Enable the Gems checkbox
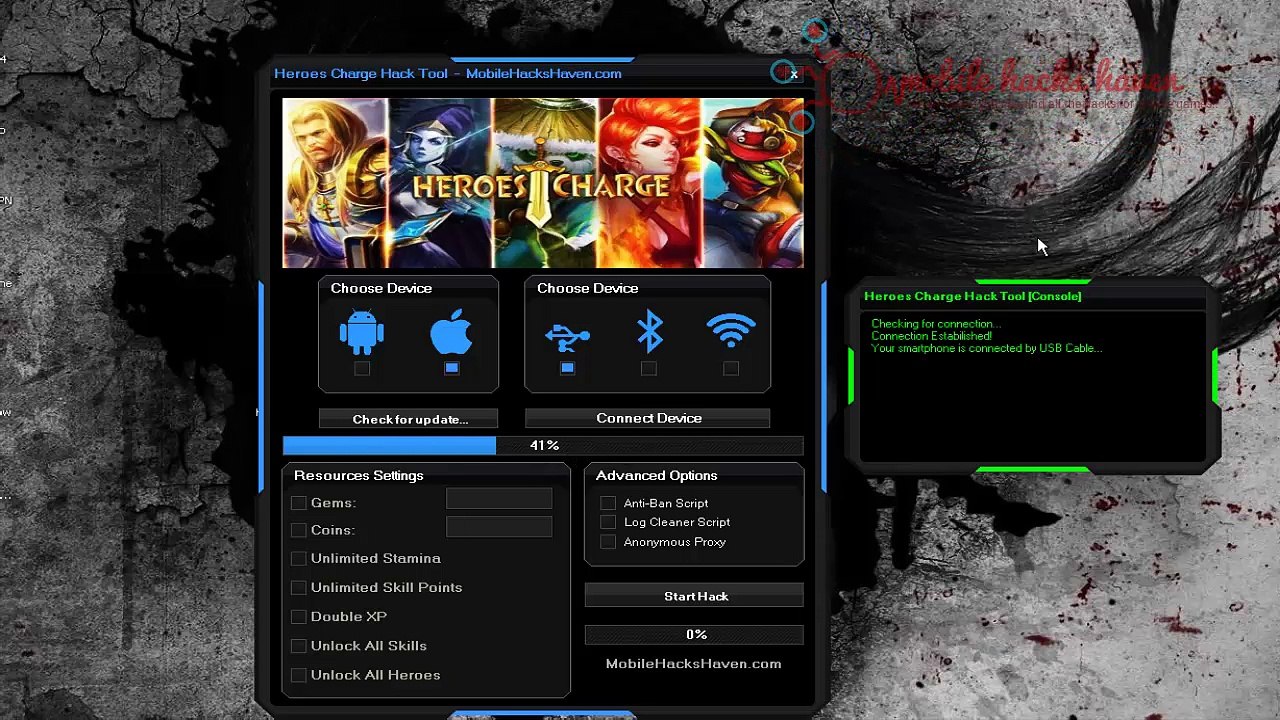 [x=298, y=503]
